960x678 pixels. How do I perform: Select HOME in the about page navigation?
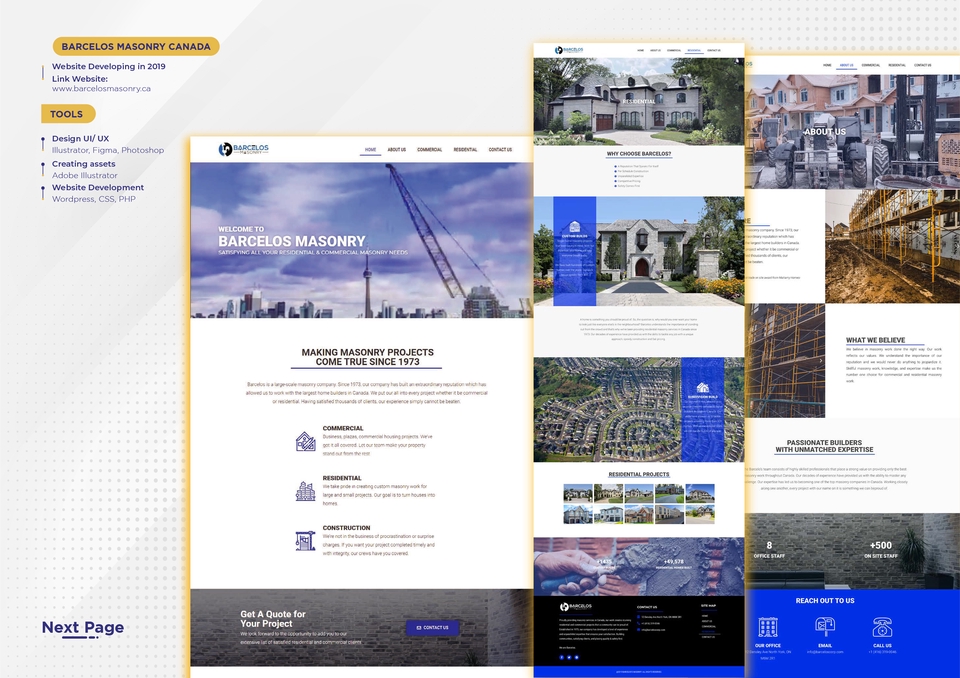tap(827, 65)
